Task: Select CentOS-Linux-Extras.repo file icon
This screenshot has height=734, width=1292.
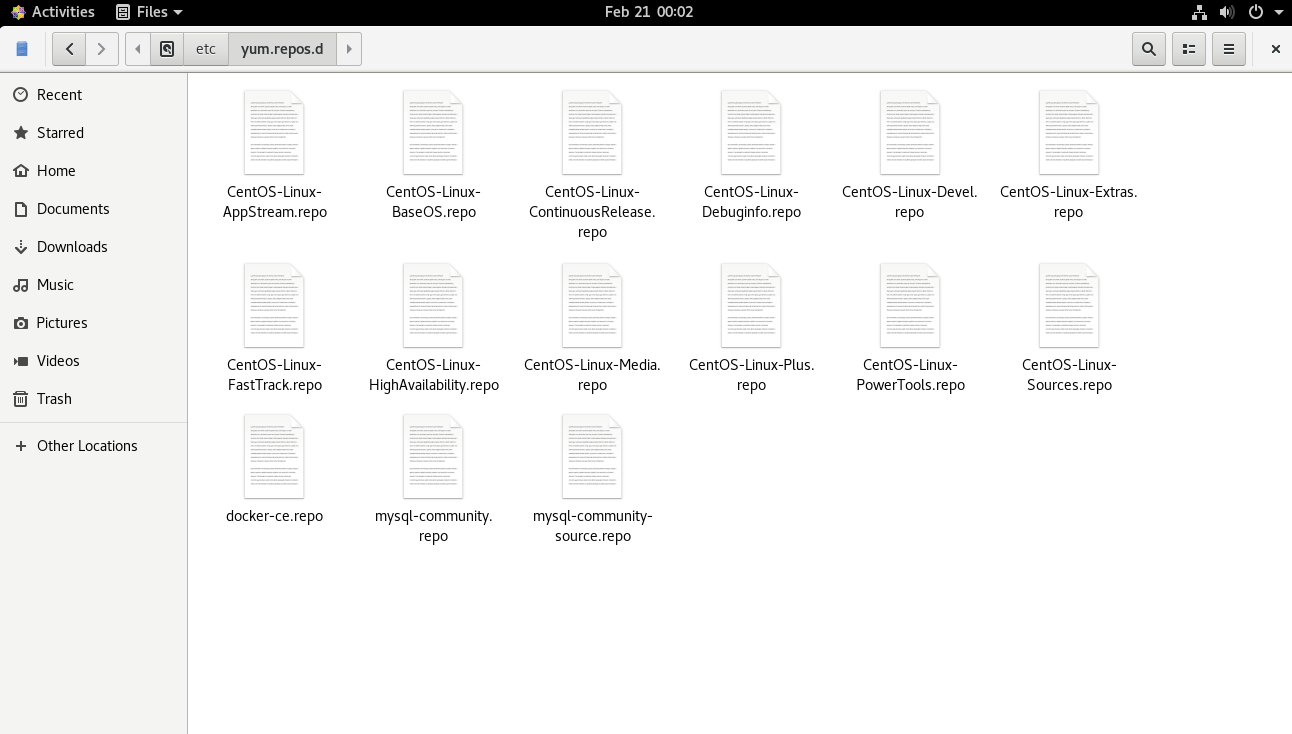Action: (x=1069, y=132)
